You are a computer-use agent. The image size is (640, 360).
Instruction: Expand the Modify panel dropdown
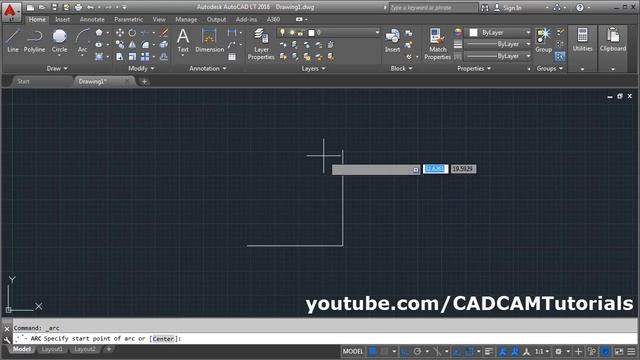tap(141, 69)
